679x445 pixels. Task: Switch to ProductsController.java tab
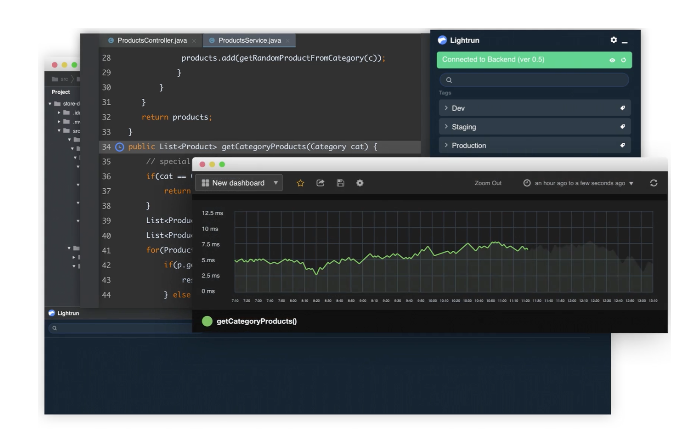(151, 40)
